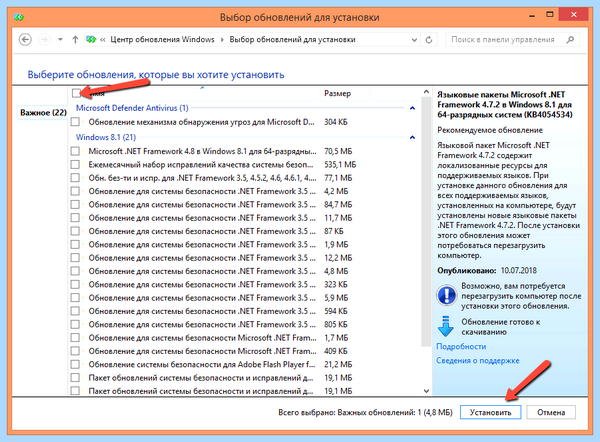Open the address bar history dropdown
This screenshot has height=442, width=600.
tap(414, 40)
